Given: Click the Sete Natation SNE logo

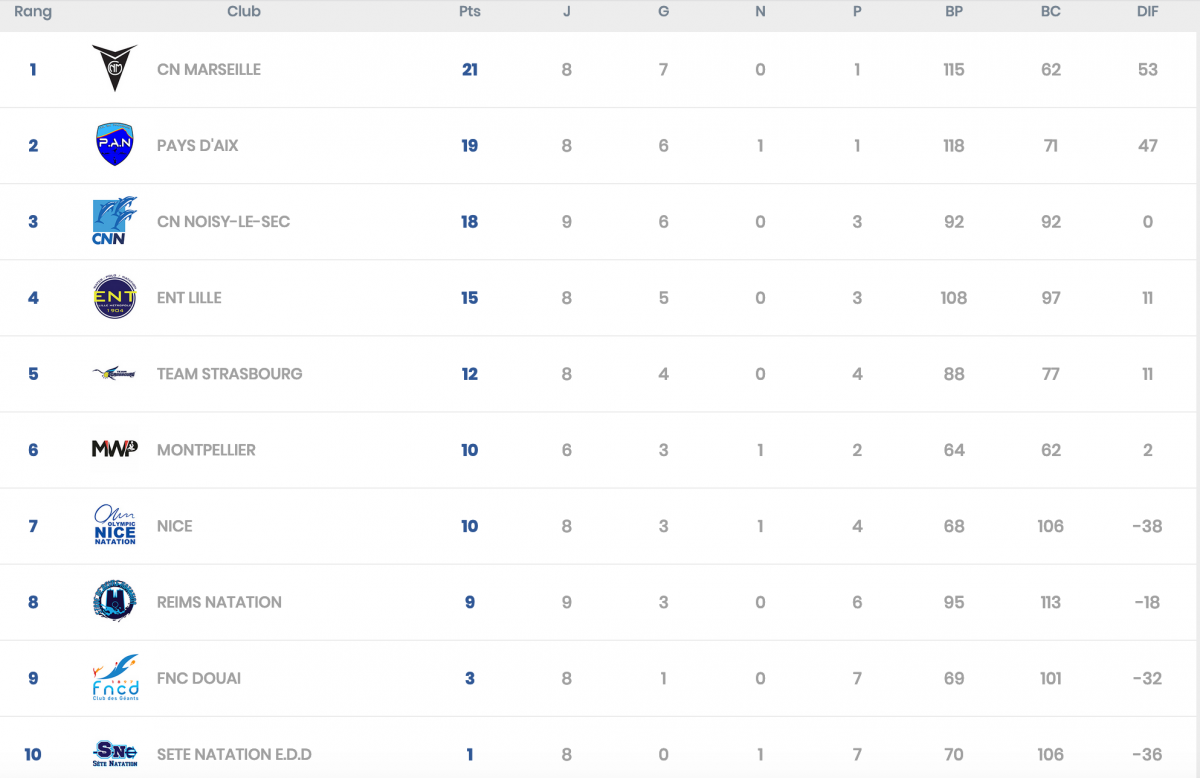Looking at the screenshot, I should [114, 753].
